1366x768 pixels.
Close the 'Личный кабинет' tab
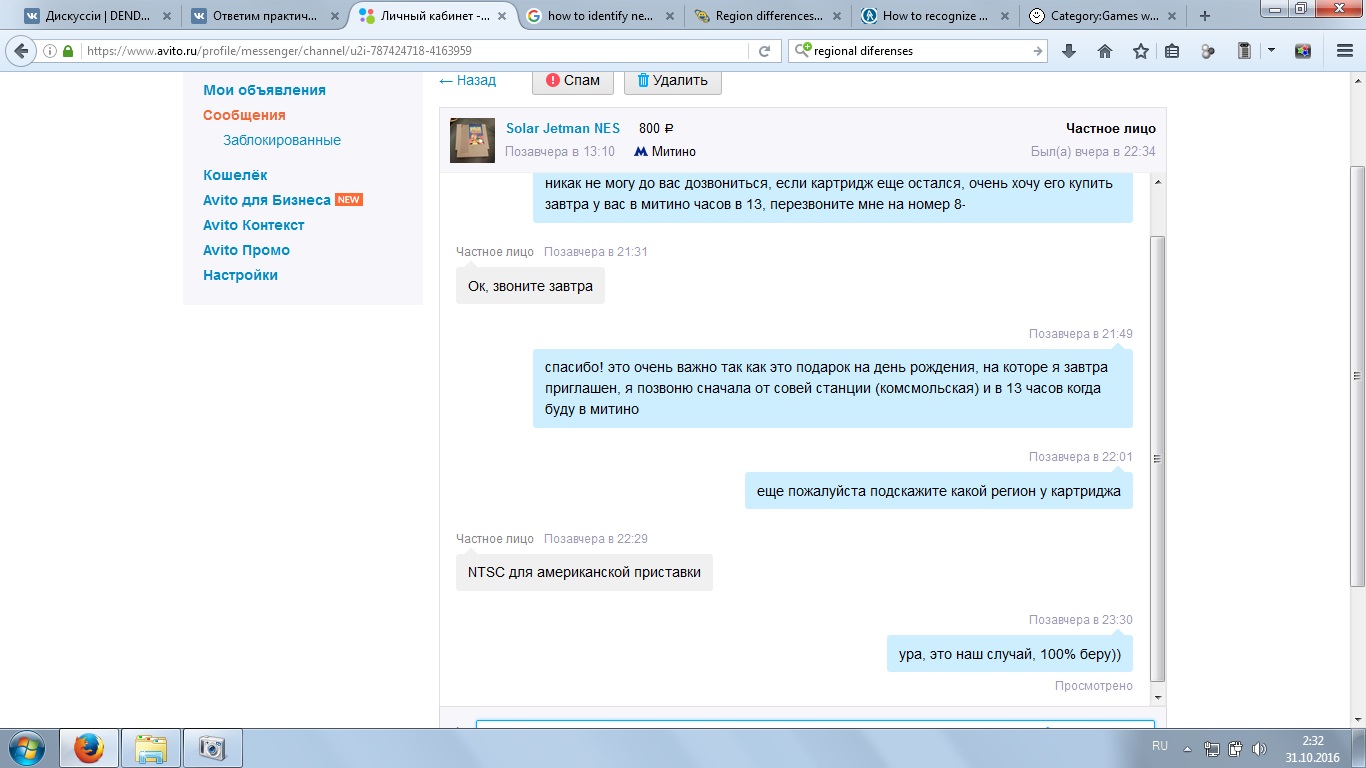501,16
